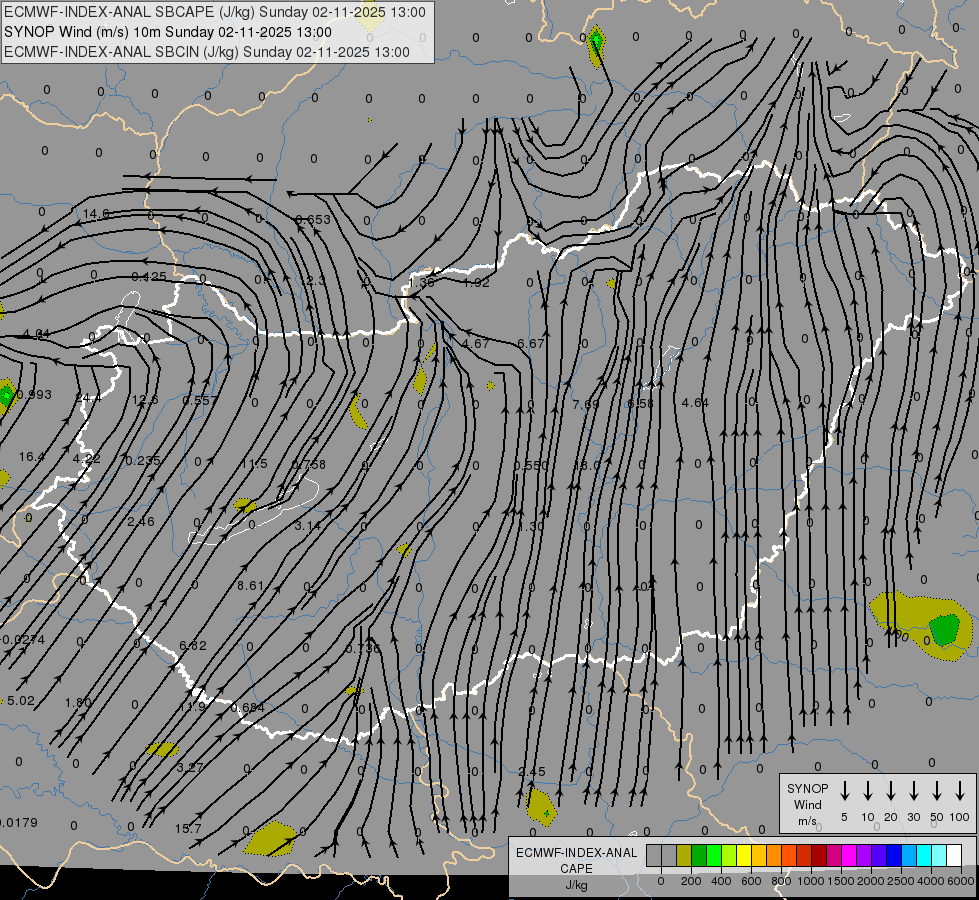979x900 pixels.
Task: Click the 2.46 value on the map
Action: (140, 521)
